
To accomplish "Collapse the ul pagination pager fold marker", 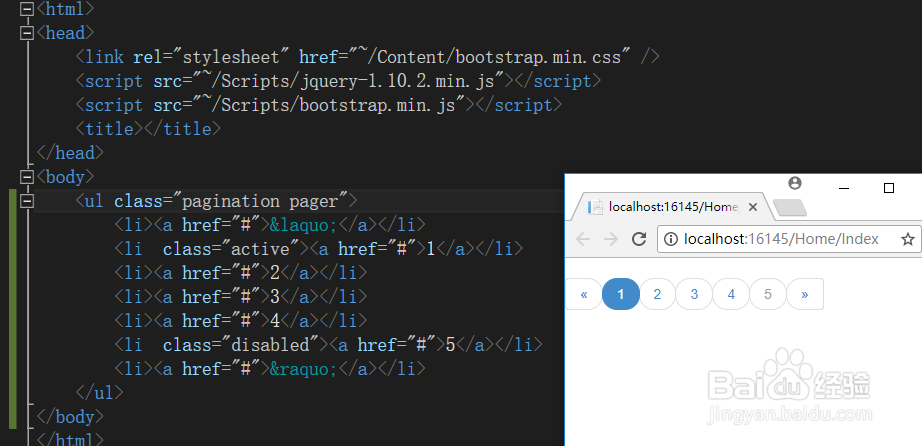I will [x=26, y=201].
